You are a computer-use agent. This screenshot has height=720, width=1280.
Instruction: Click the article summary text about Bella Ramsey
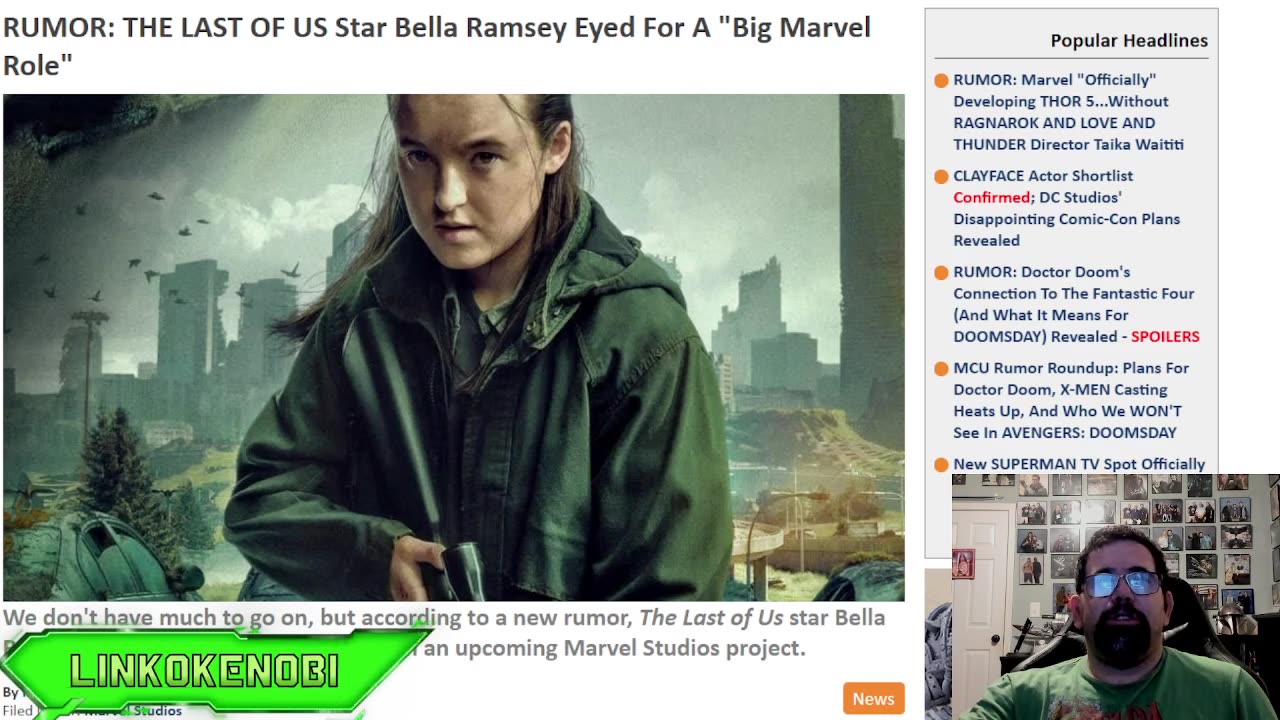click(444, 632)
